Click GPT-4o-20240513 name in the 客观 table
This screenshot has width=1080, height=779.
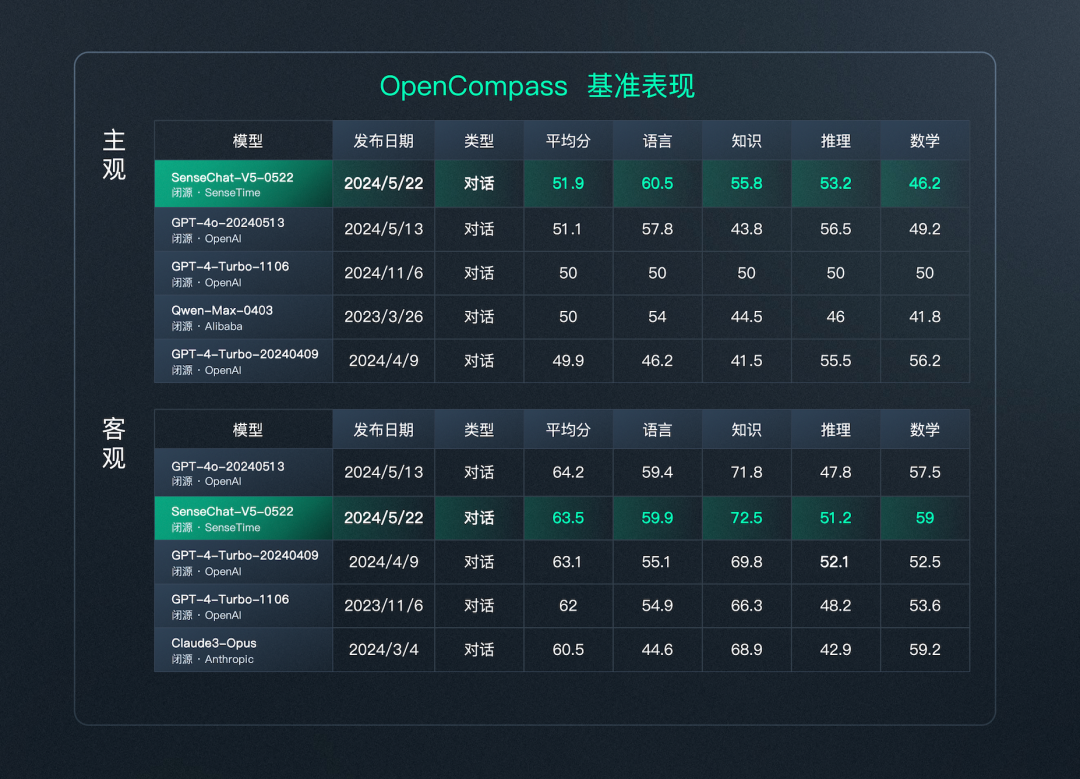[228, 466]
